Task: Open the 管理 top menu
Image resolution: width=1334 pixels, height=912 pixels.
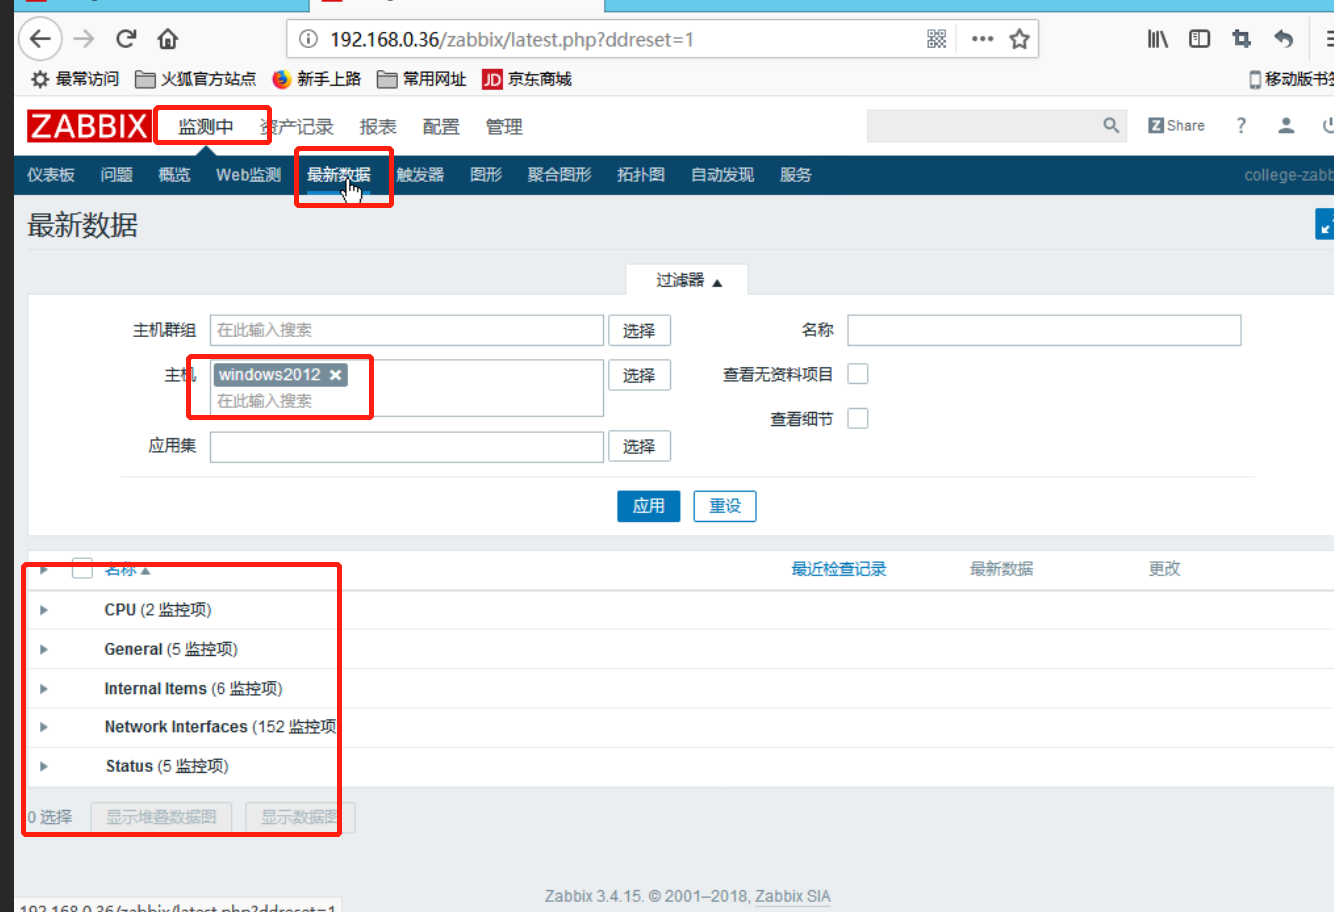Action: [504, 127]
